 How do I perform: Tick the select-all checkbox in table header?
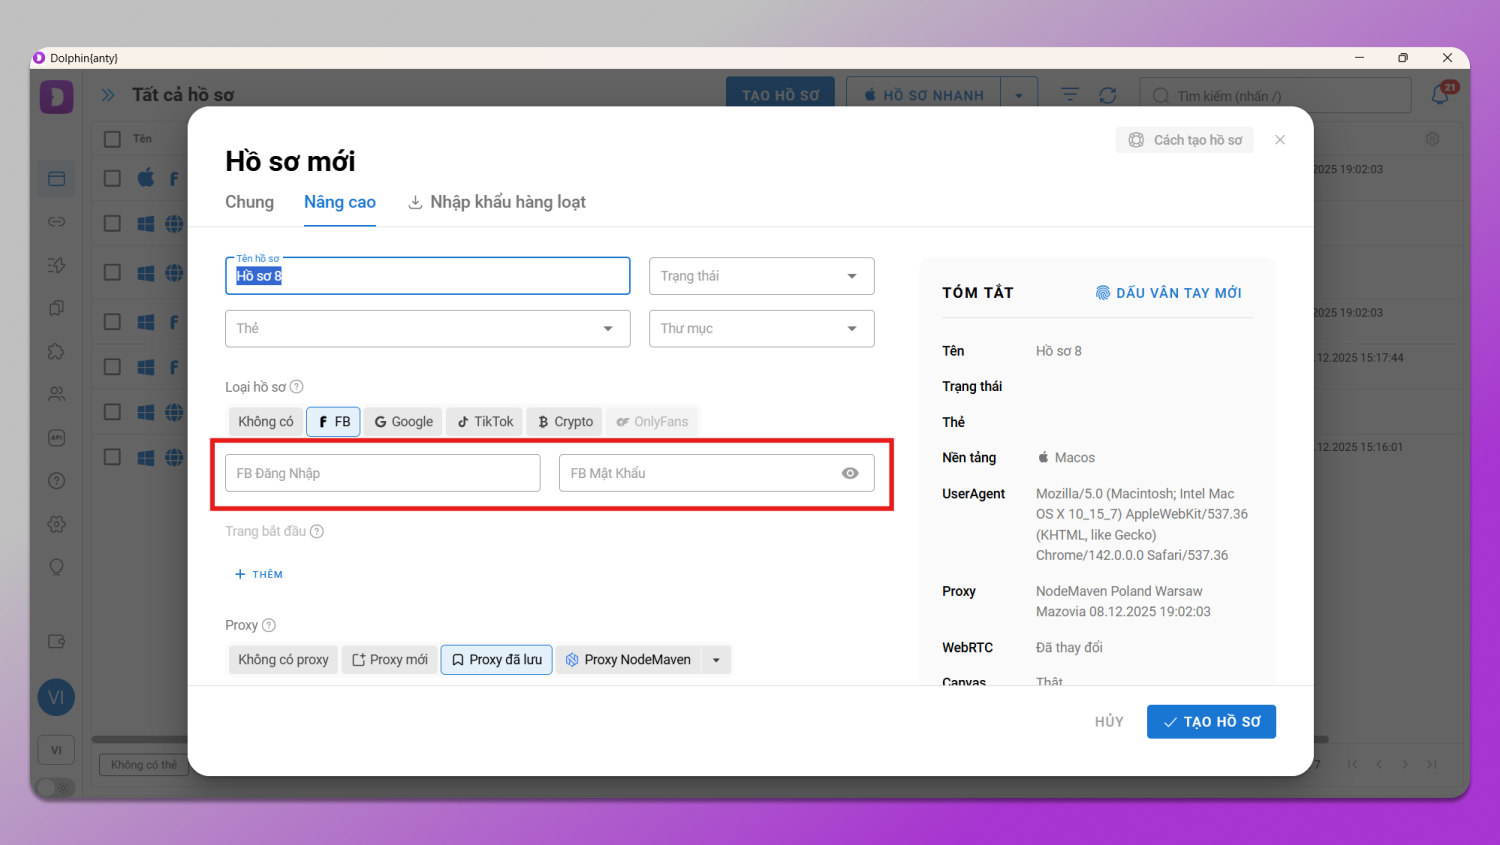[113, 139]
